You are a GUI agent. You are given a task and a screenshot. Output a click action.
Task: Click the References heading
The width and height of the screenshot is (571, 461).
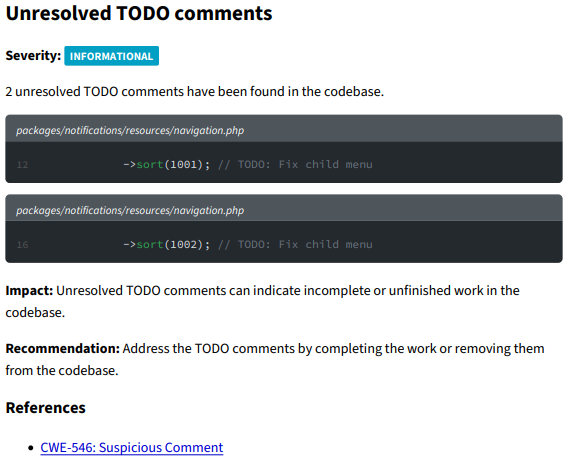pos(46,408)
